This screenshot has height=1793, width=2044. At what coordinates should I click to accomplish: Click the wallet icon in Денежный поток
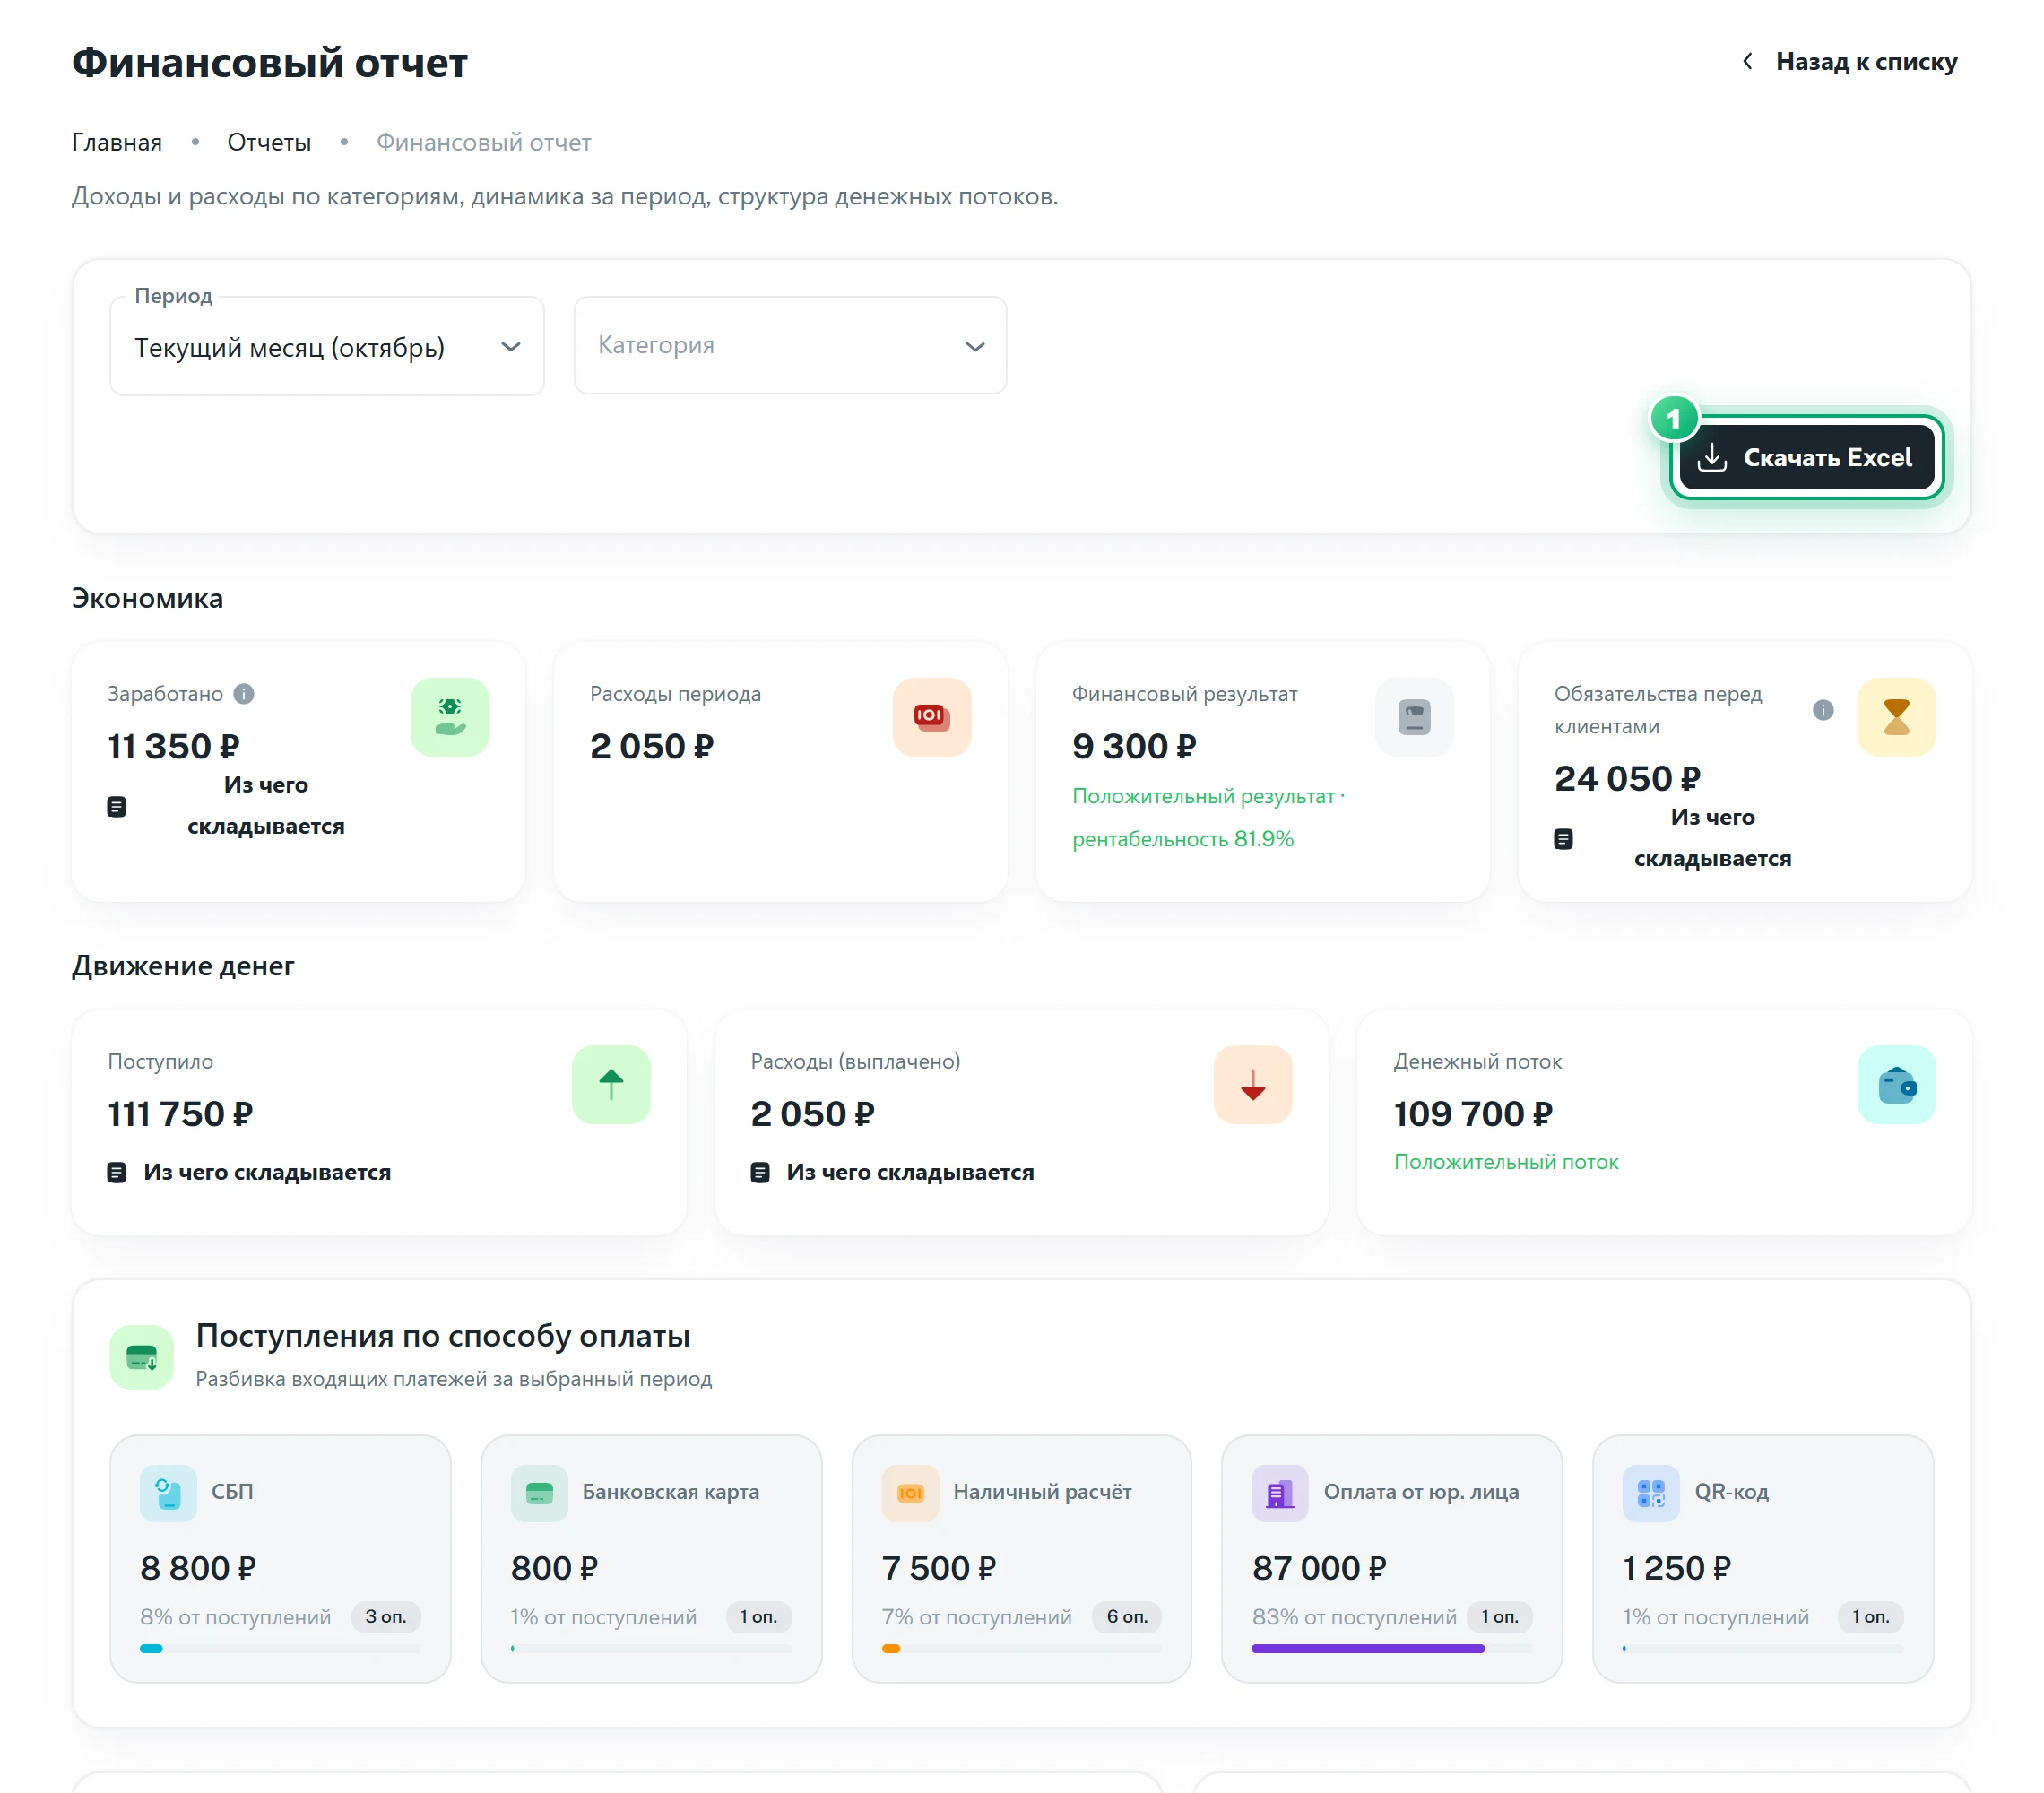pyautogui.click(x=1896, y=1085)
